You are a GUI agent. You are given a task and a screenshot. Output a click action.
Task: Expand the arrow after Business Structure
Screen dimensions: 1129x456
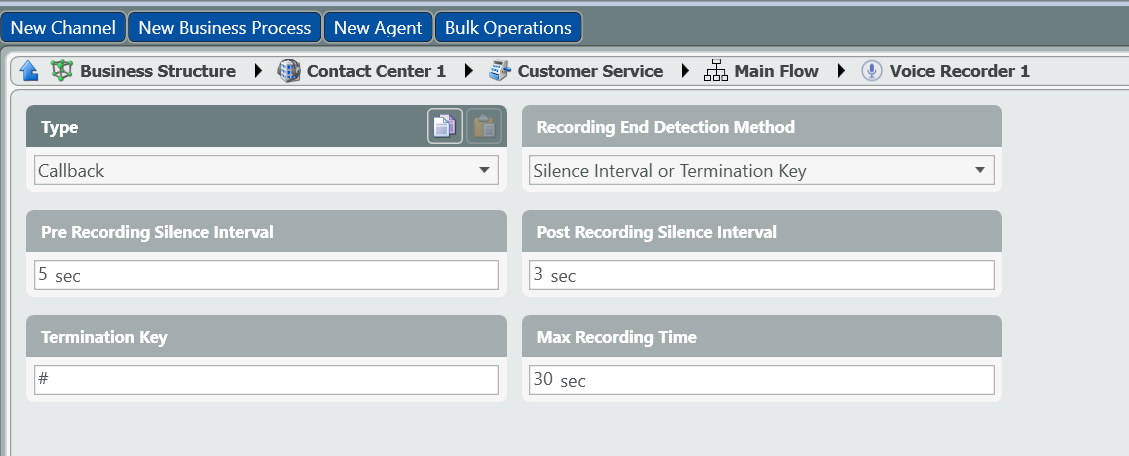point(259,71)
